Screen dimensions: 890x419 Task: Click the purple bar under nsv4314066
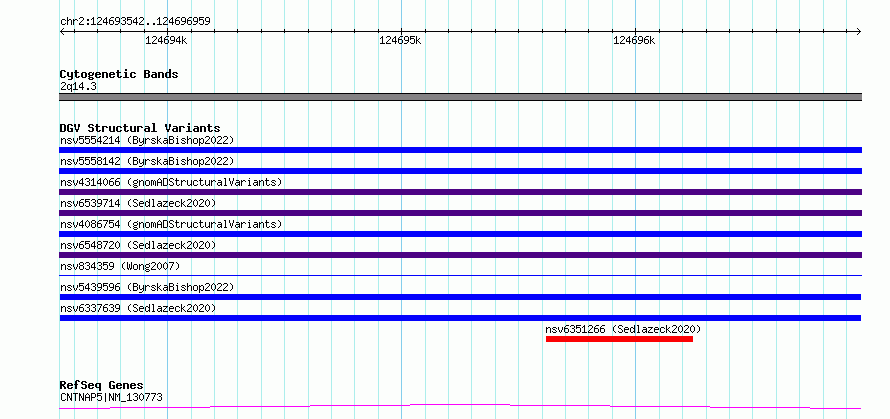click(x=460, y=192)
